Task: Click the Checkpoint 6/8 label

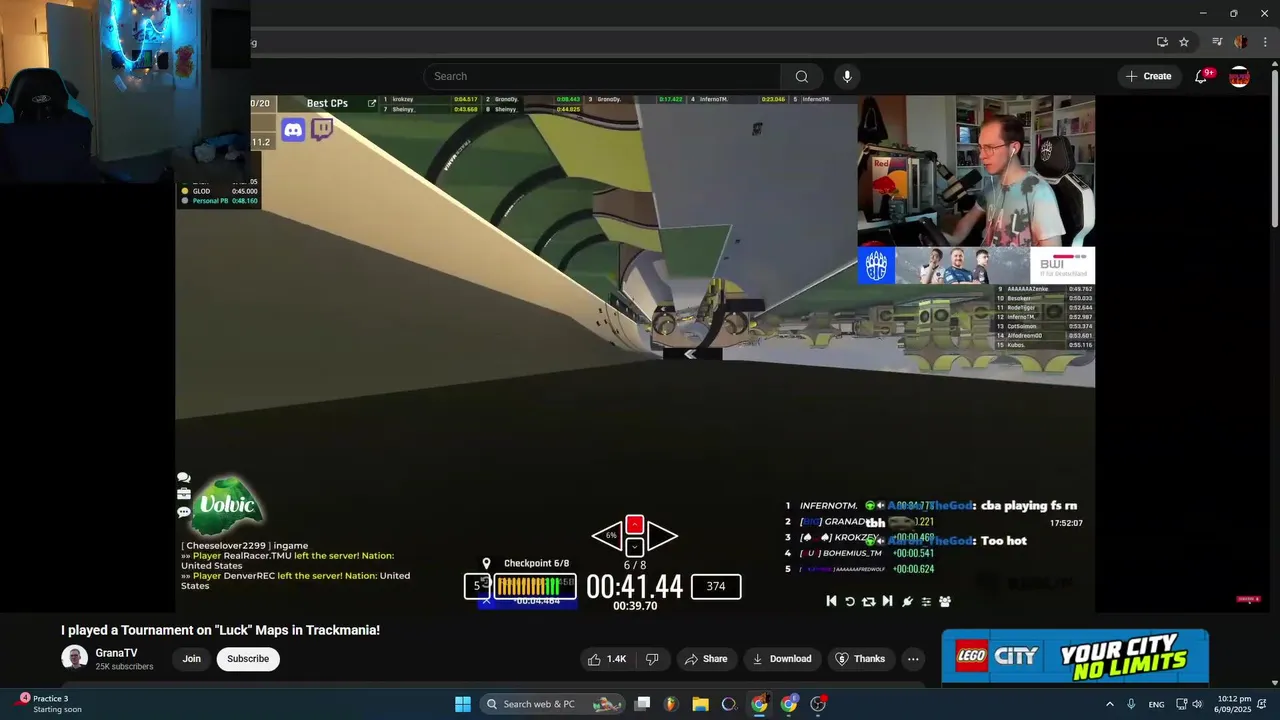Action: pyautogui.click(x=536, y=563)
